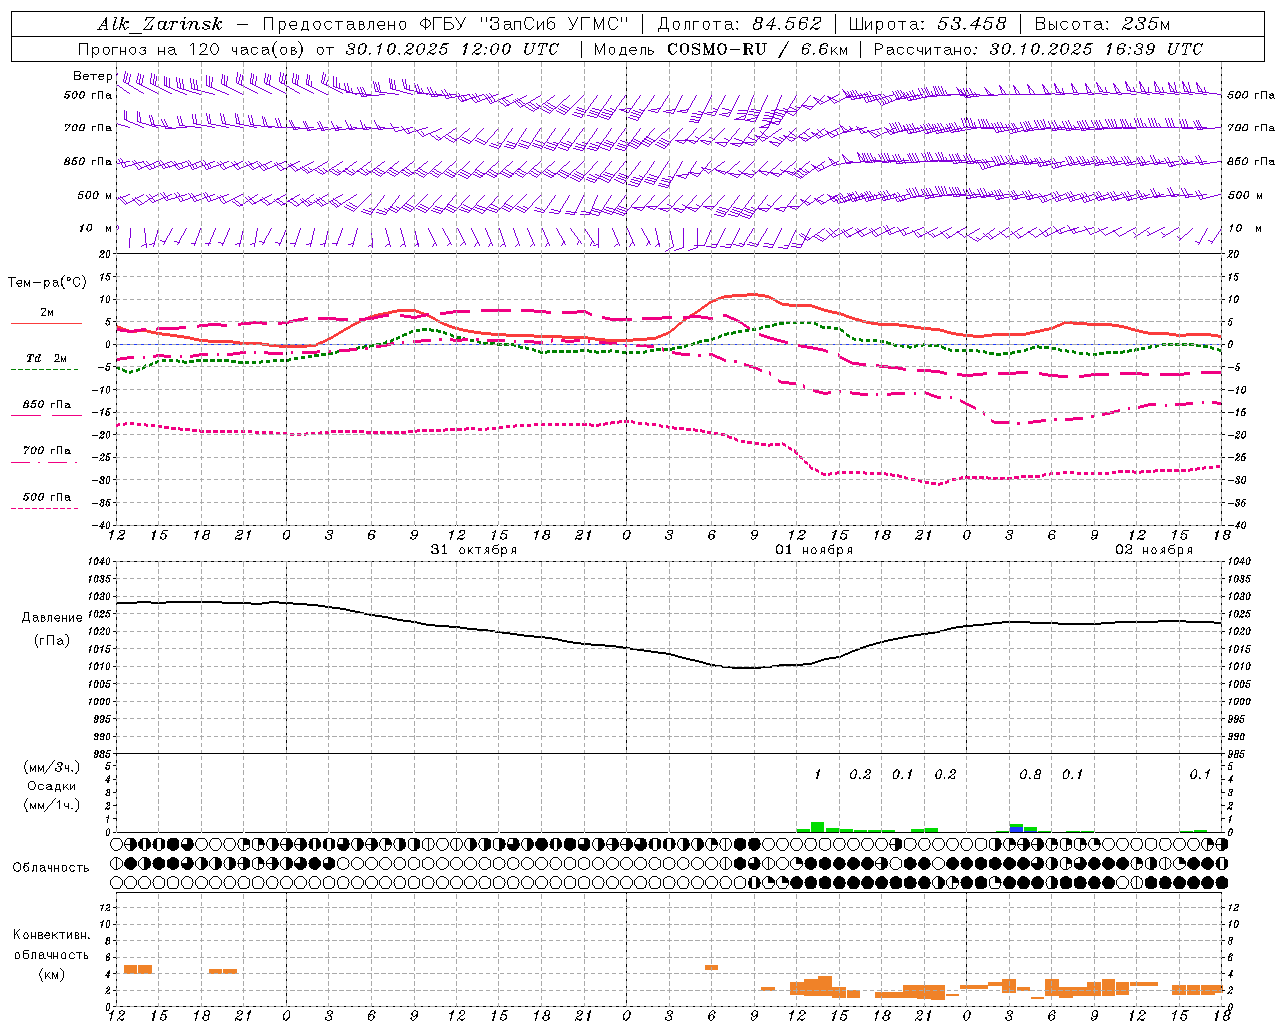This screenshot has height=1024, width=1280.
Task: Click the solid red line under '2м' legend
Action: click(x=46, y=323)
